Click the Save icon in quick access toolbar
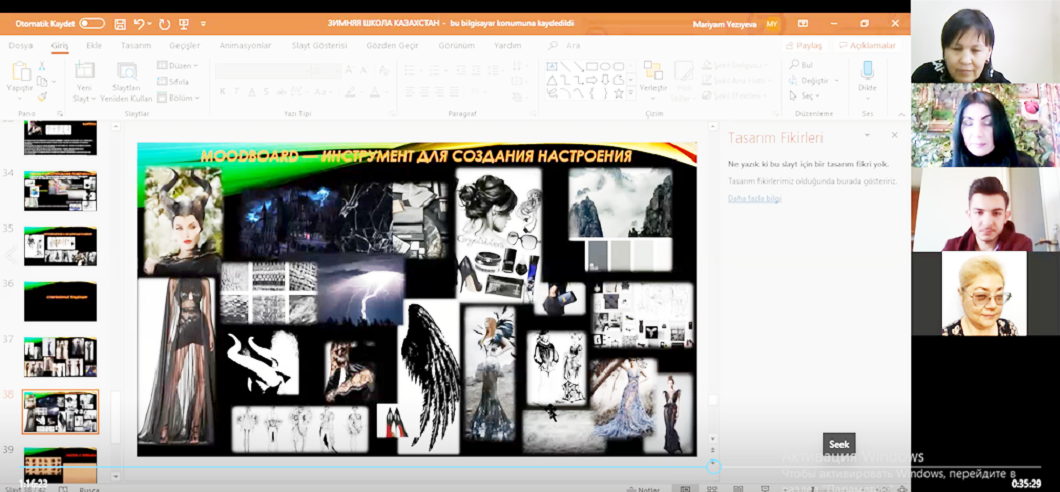1060x492 pixels. click(120, 23)
